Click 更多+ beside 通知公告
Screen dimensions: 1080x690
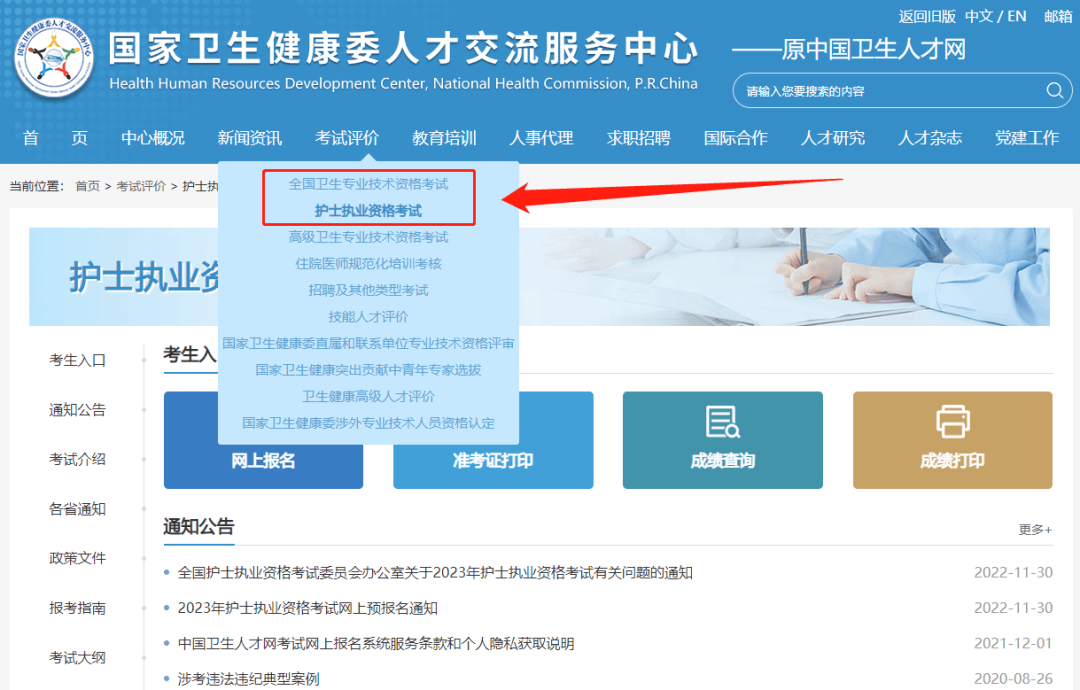1035,529
